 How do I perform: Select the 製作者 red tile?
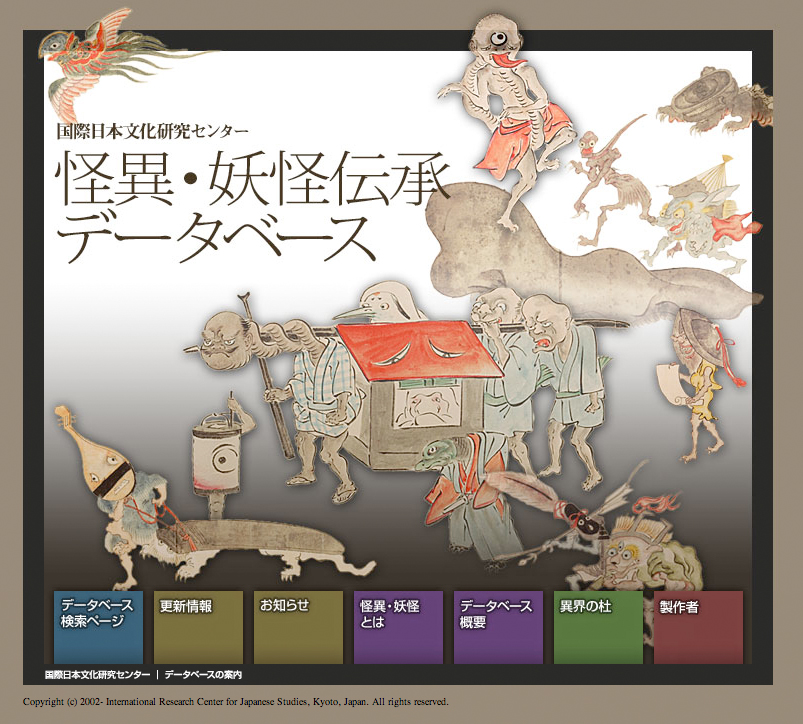click(x=698, y=626)
